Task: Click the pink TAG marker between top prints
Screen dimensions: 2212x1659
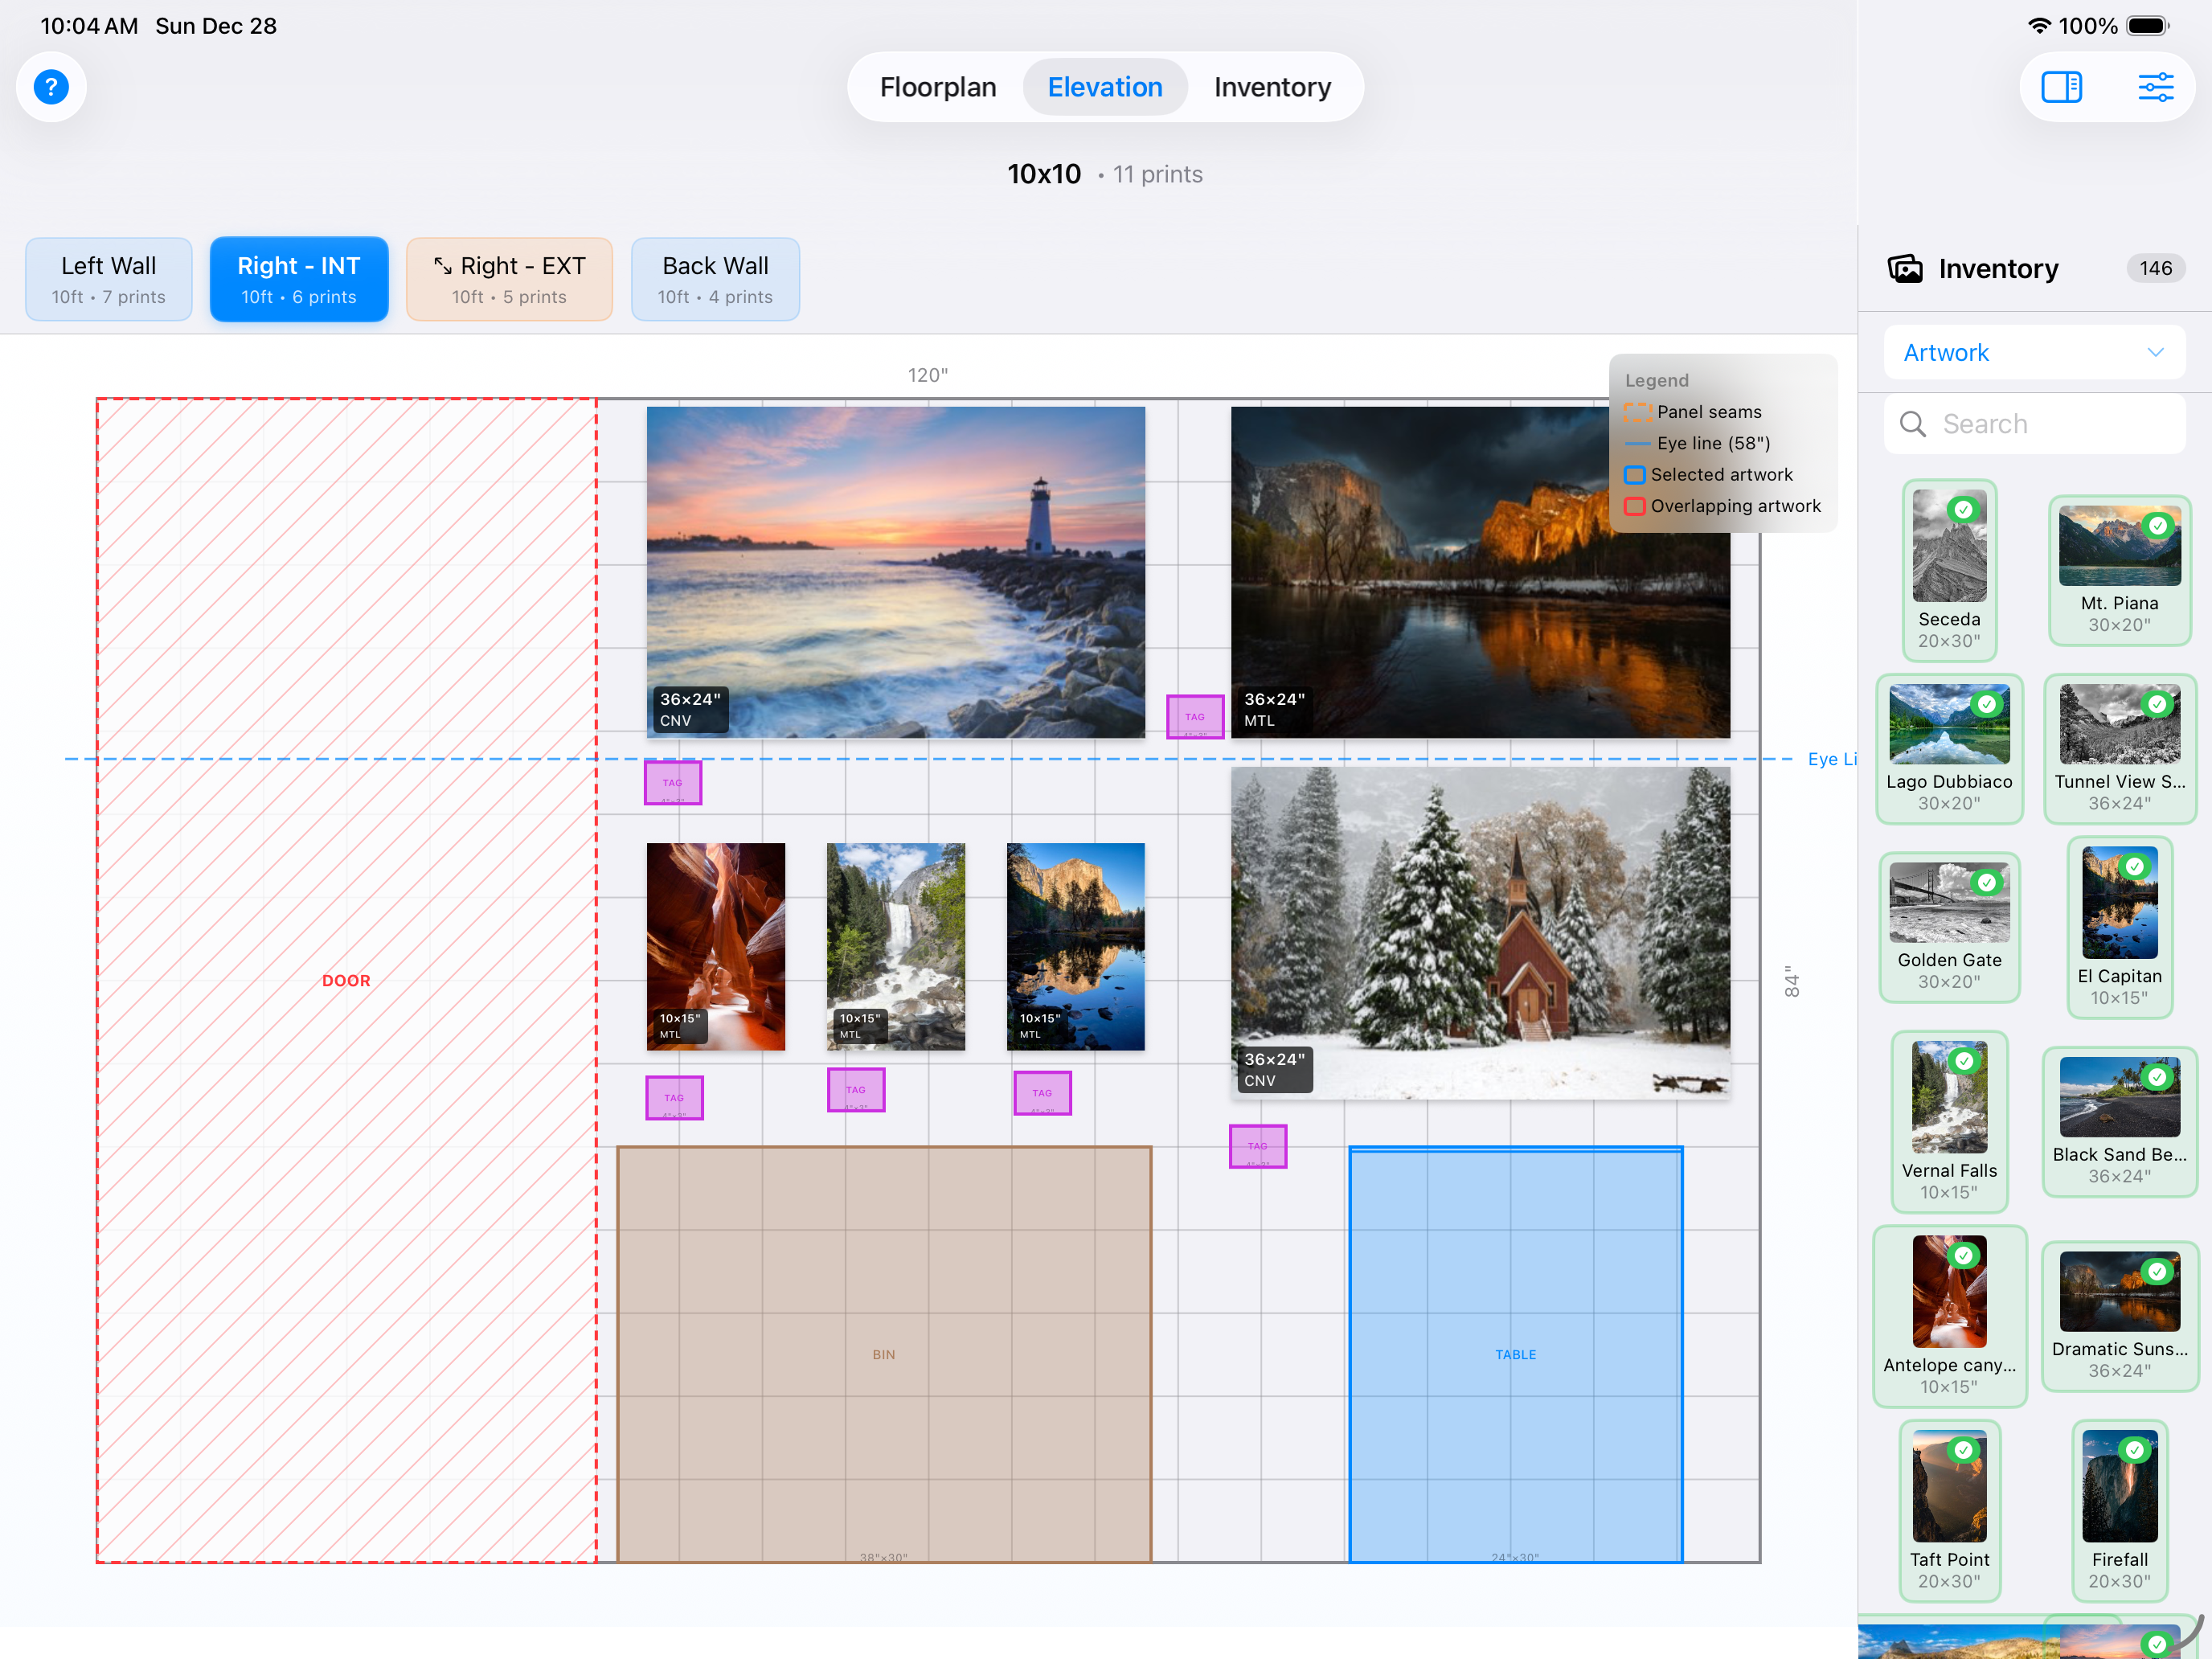Action: pyautogui.click(x=1195, y=716)
